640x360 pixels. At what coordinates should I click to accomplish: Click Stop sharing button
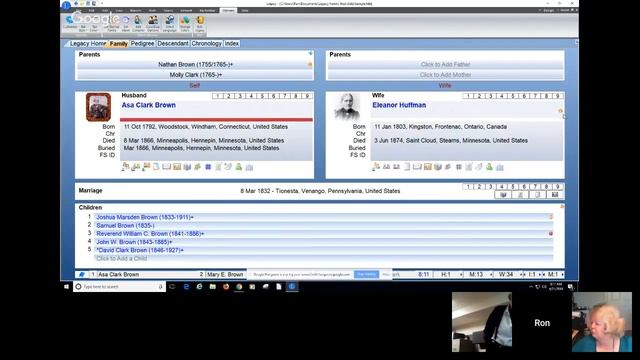click(x=366, y=274)
